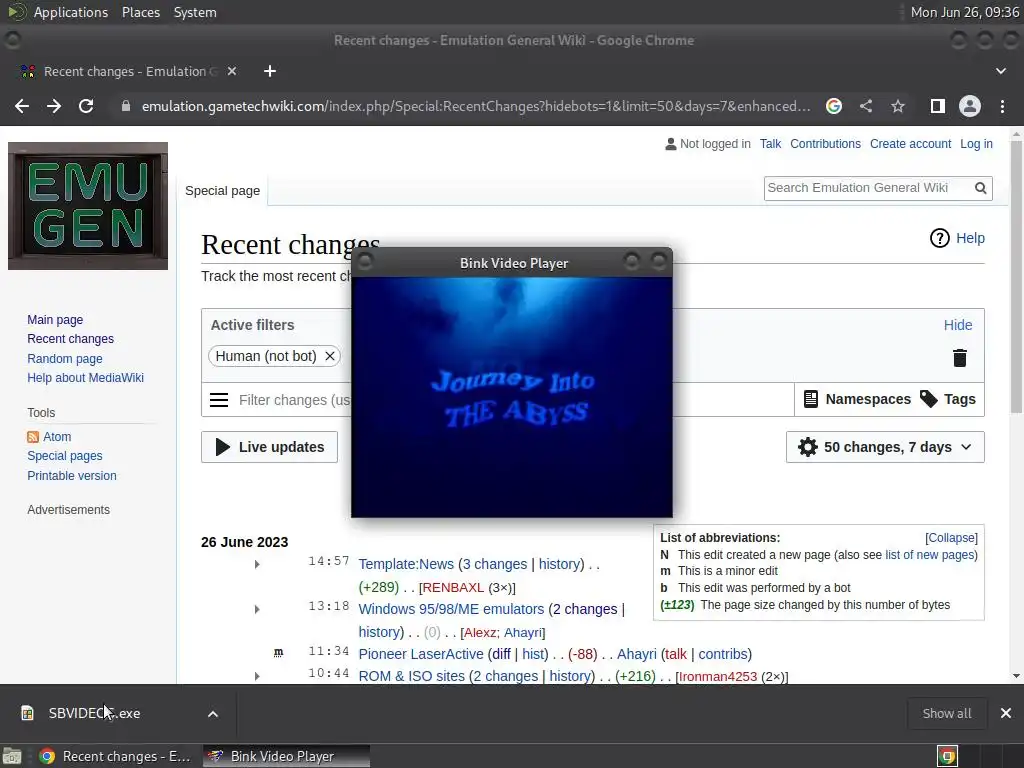The height and width of the screenshot is (768, 1024).
Task: Expand the ROM & ISO sites change group
Action: pos(257,677)
